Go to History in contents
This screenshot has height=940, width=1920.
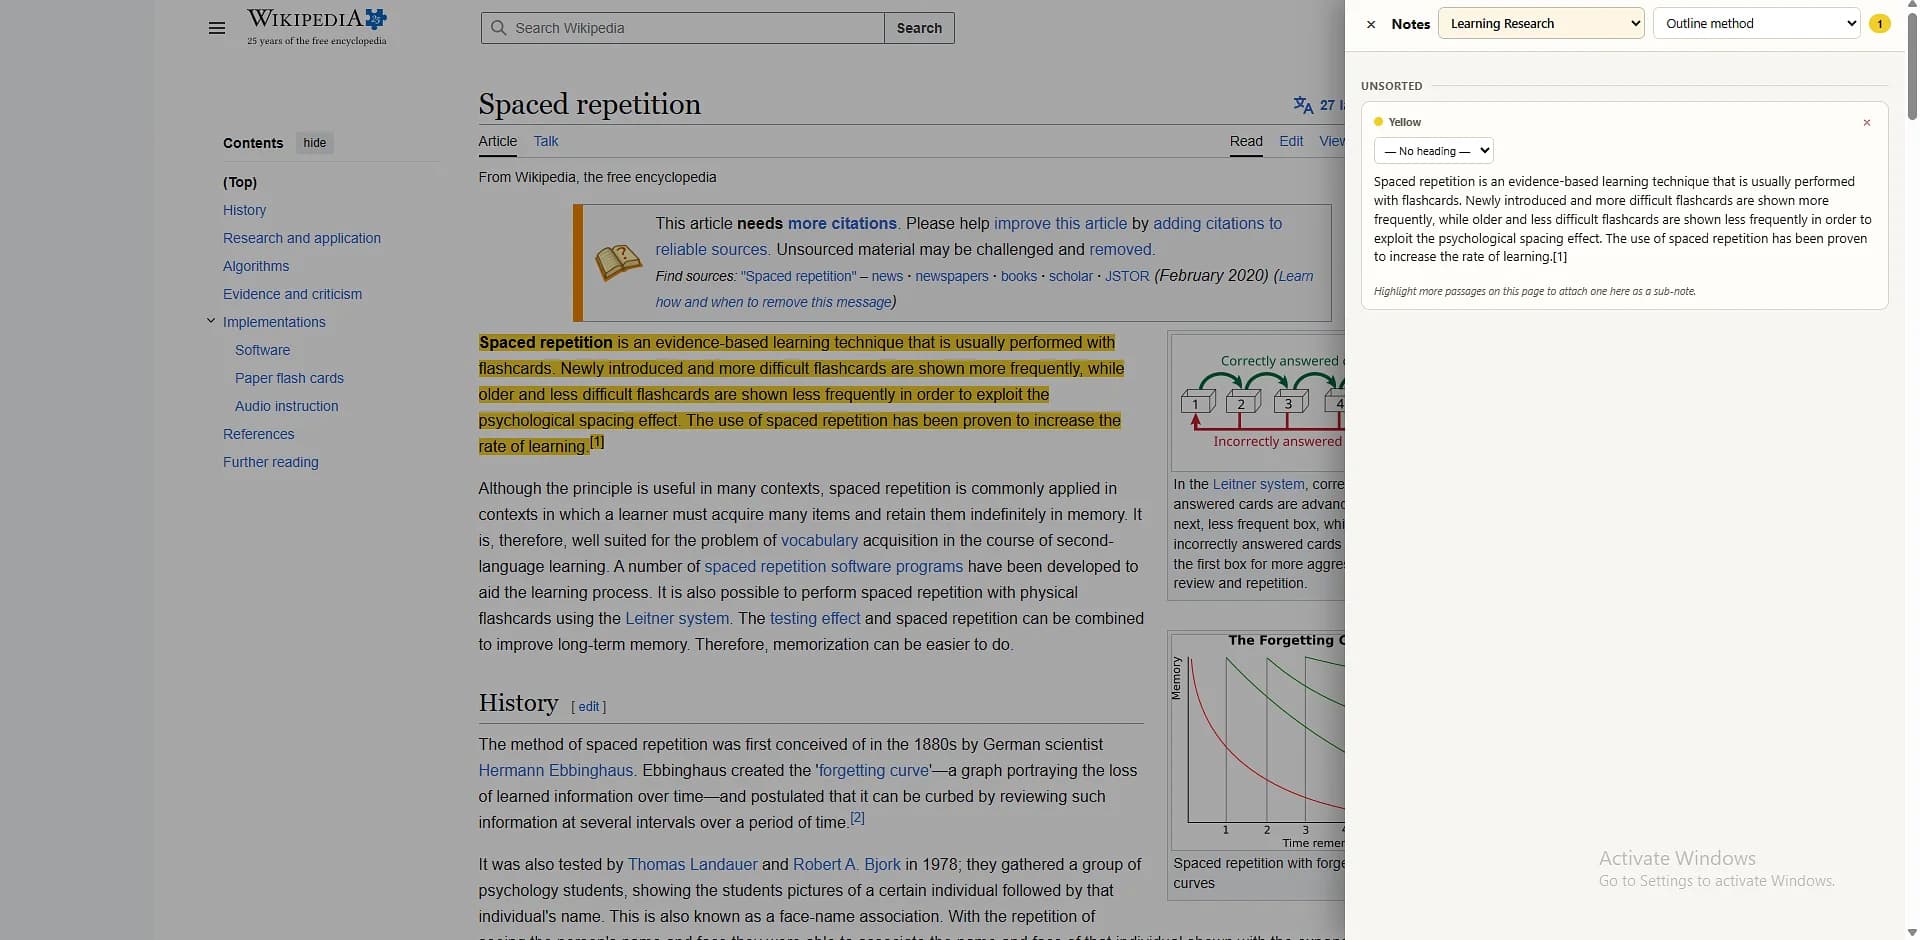point(244,210)
